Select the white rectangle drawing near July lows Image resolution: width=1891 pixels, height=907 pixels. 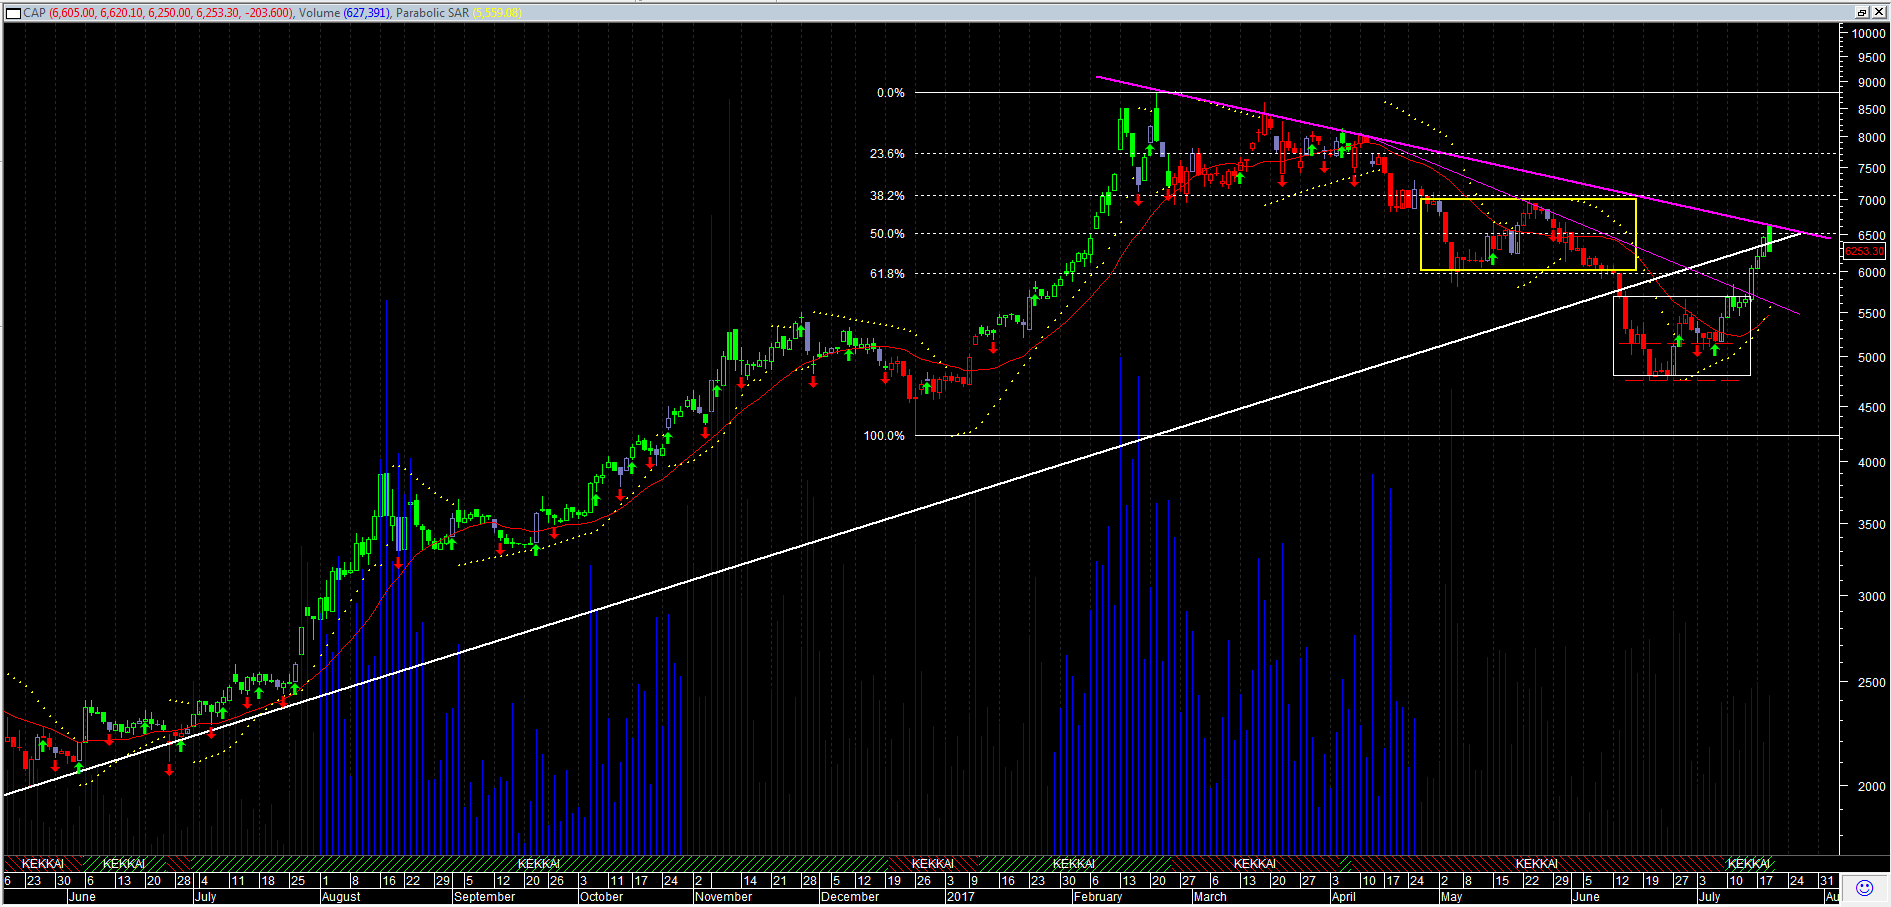click(x=1681, y=336)
